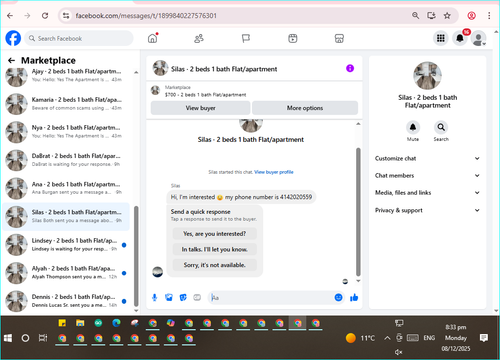Open the Facebook logo home link
500x360 pixels.
point(13,38)
